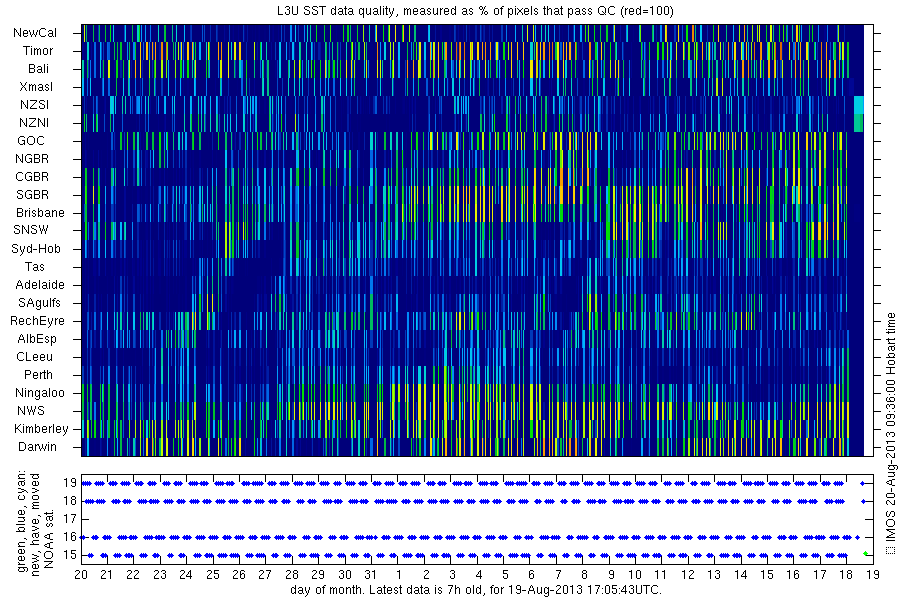
Task: Click the NewCal region label
Action: click(x=35, y=33)
